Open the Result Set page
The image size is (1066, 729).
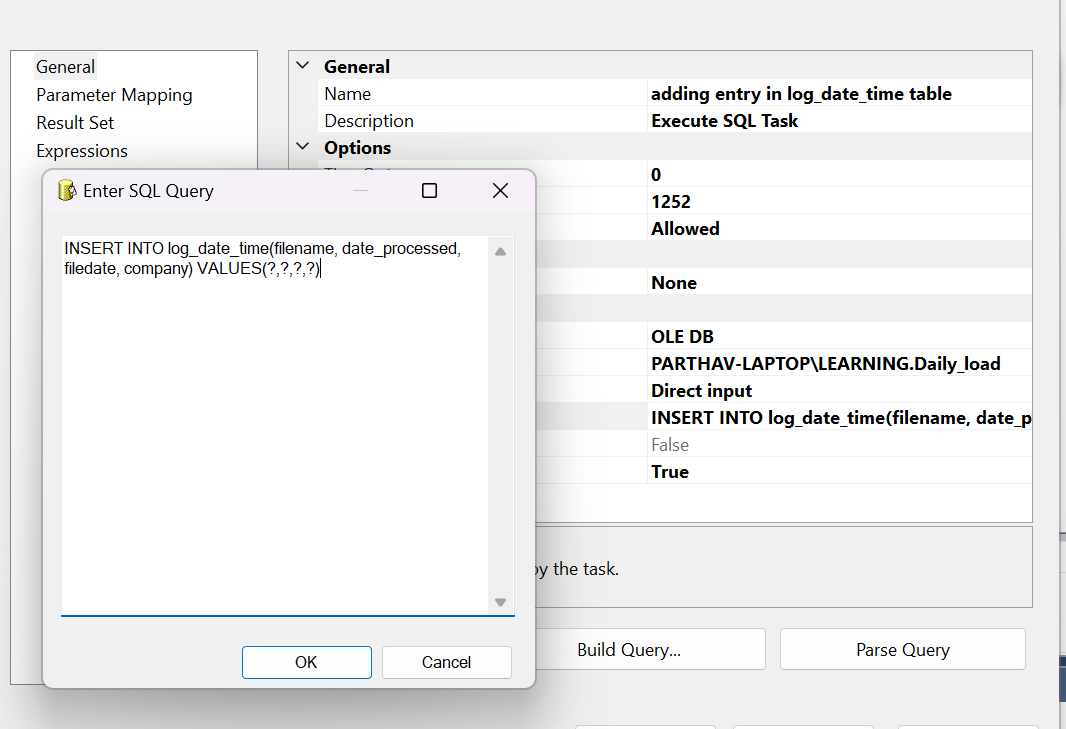click(x=74, y=122)
